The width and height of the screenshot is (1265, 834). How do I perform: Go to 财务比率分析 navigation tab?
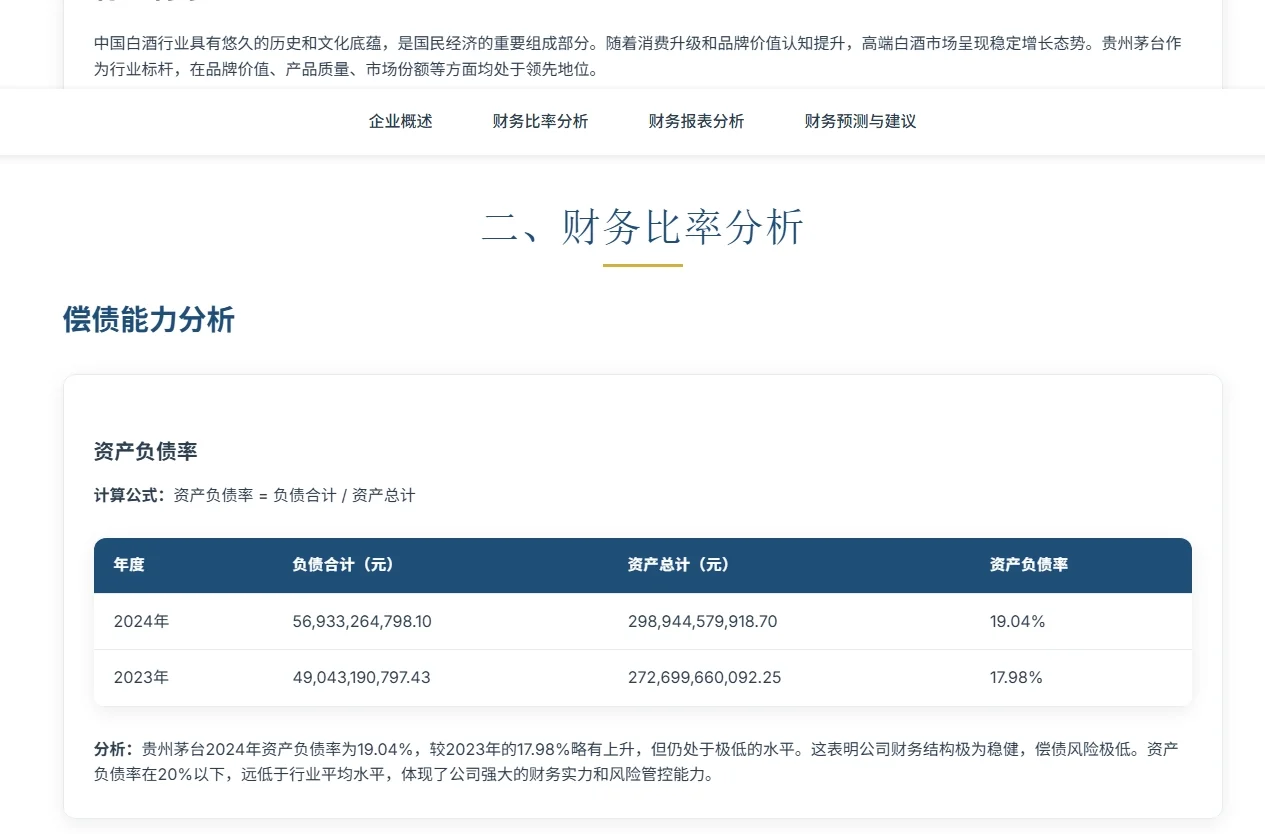click(x=540, y=121)
